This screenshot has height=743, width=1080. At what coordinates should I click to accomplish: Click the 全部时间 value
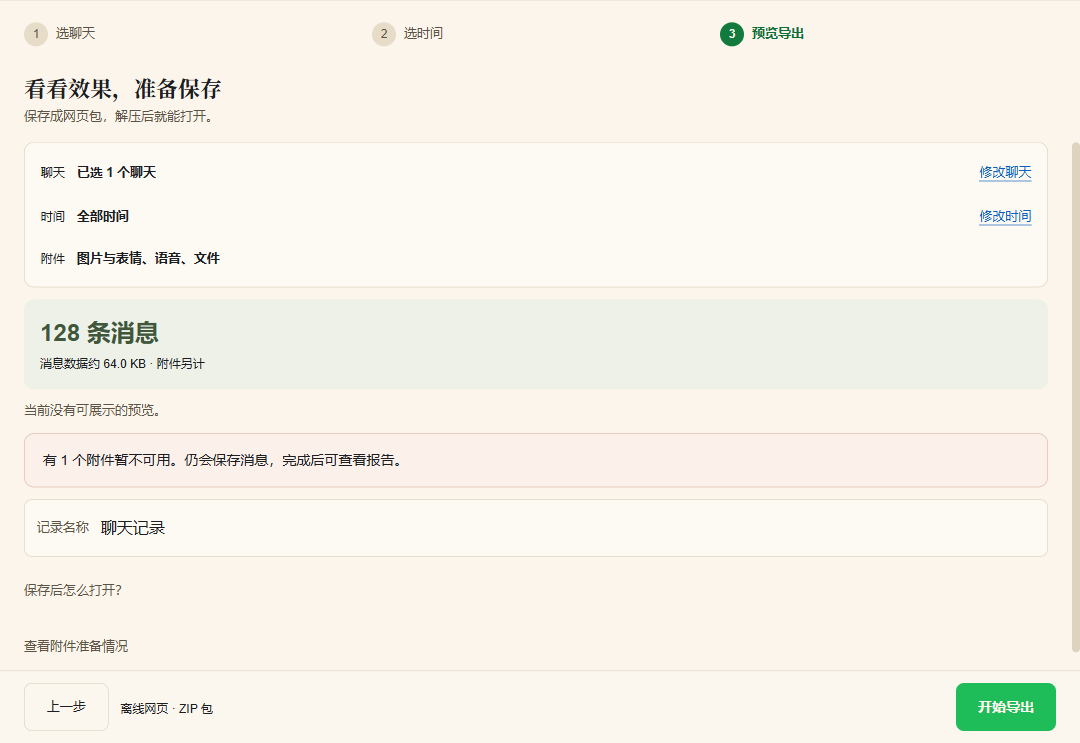(x=103, y=216)
